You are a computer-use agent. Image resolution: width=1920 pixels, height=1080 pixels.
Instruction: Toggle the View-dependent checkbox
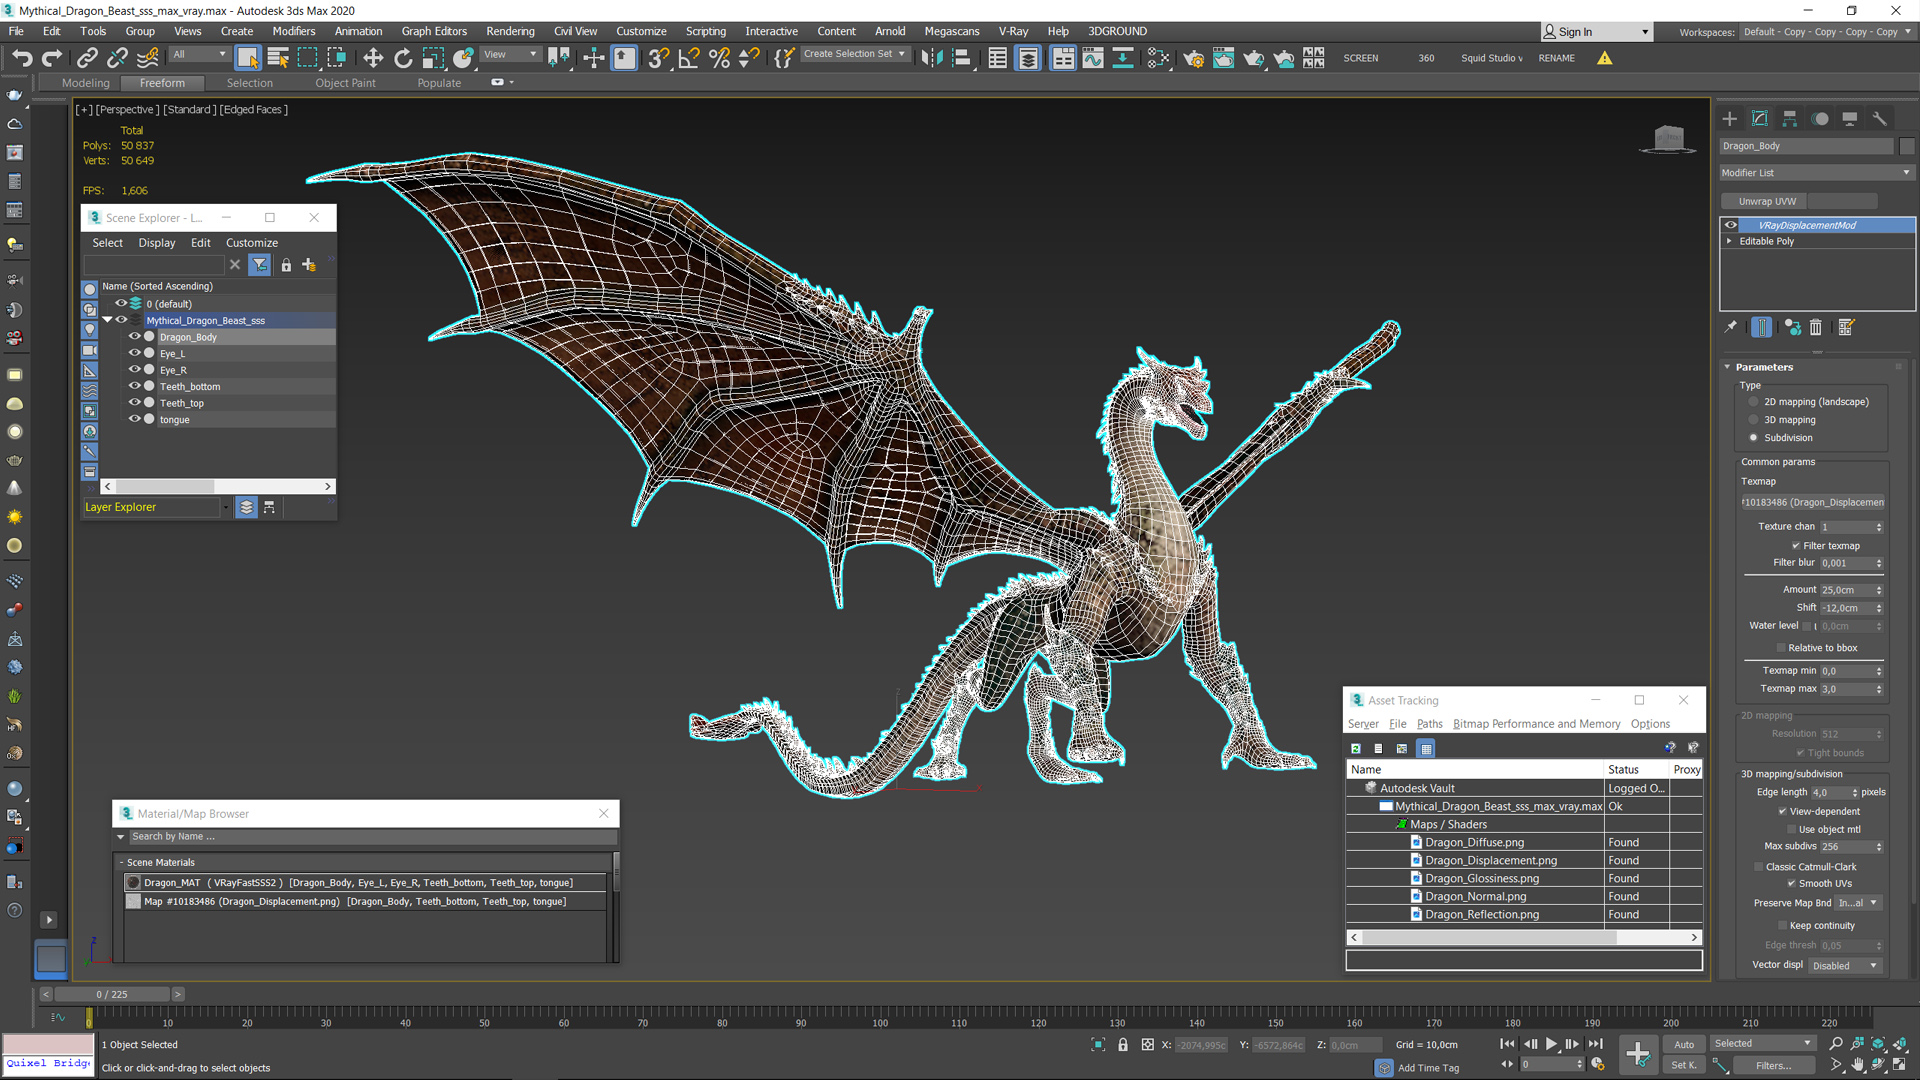coord(1782,812)
